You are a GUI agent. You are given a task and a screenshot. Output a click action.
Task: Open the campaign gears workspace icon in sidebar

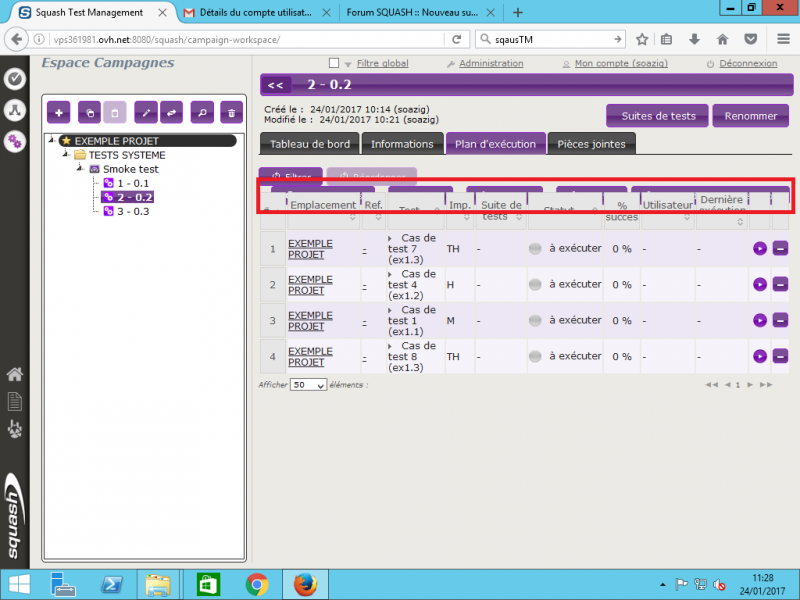point(15,141)
